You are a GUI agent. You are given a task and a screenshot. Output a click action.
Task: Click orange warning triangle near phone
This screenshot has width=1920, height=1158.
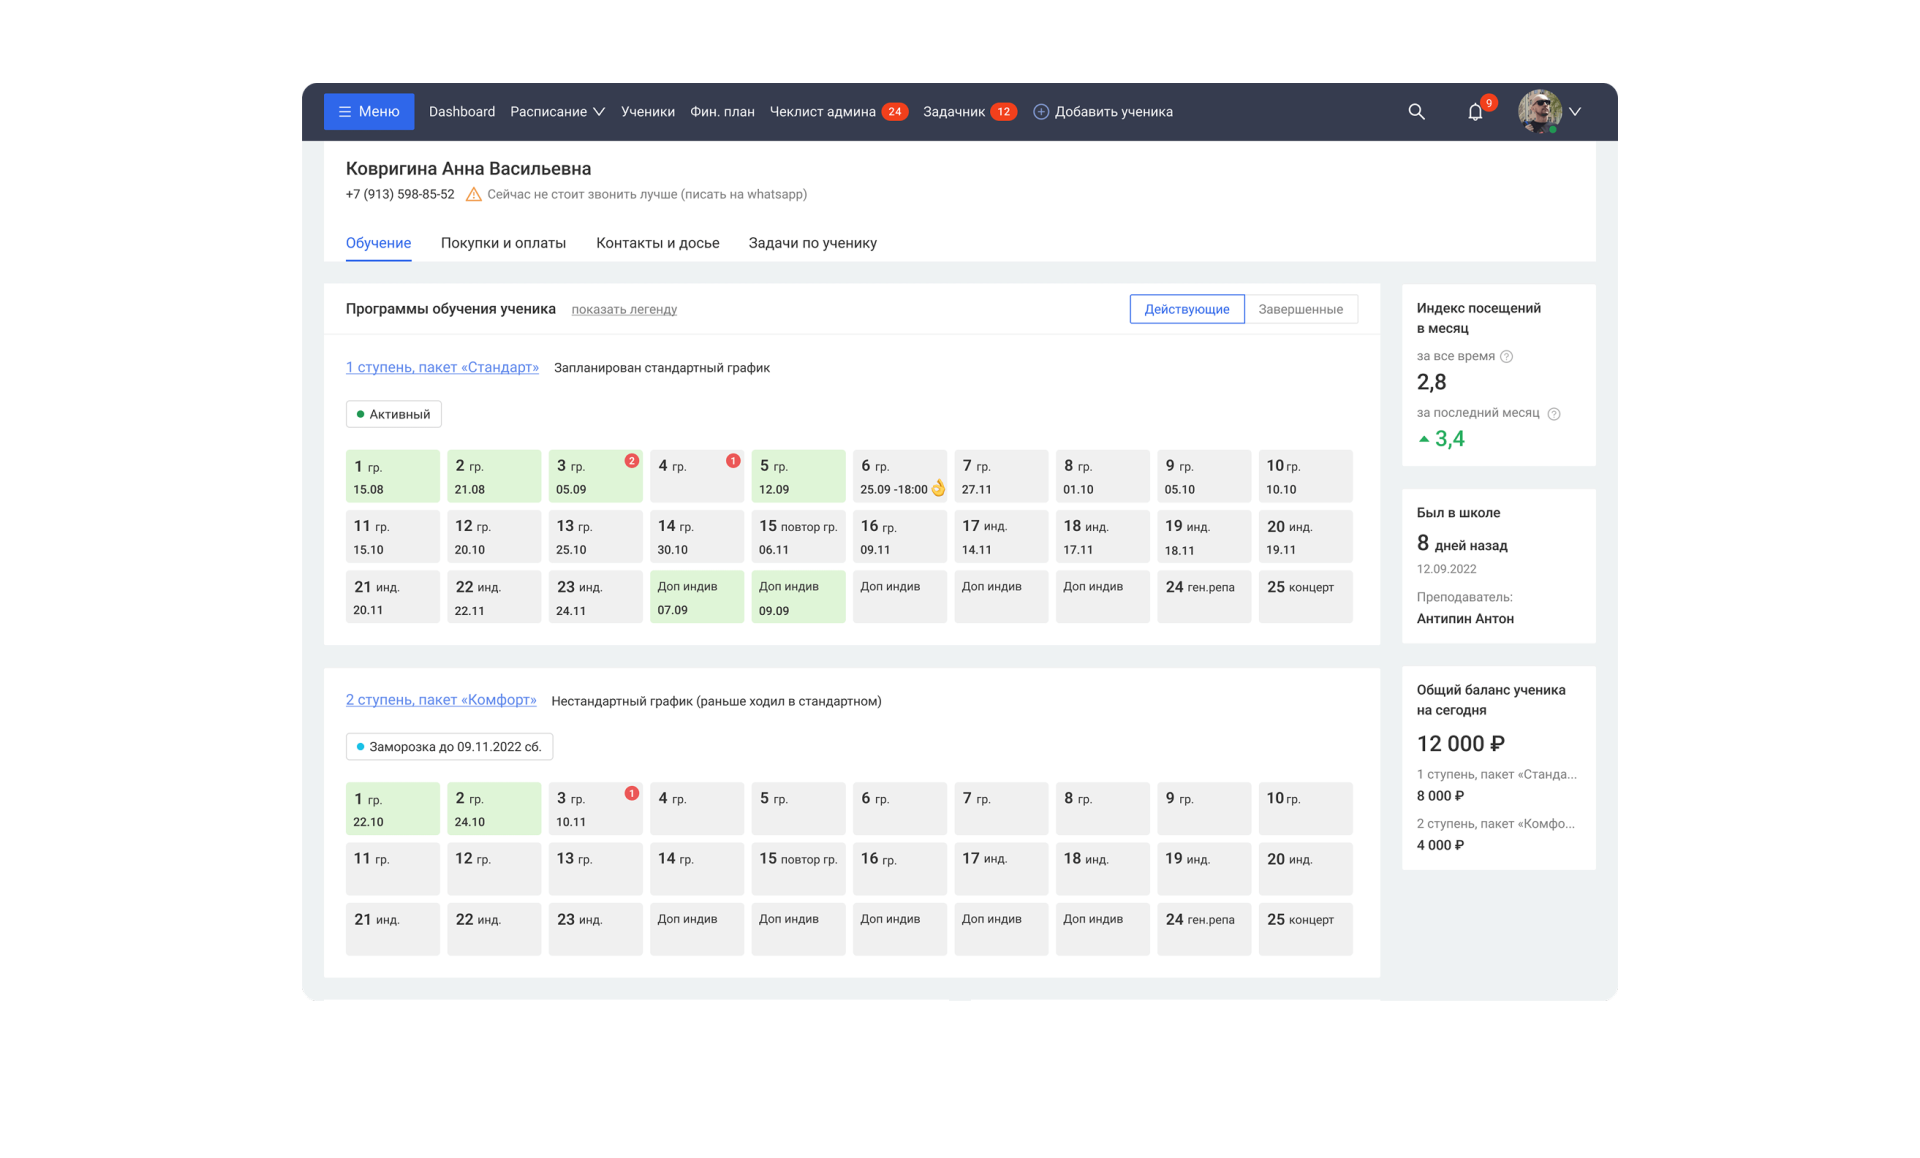[473, 195]
